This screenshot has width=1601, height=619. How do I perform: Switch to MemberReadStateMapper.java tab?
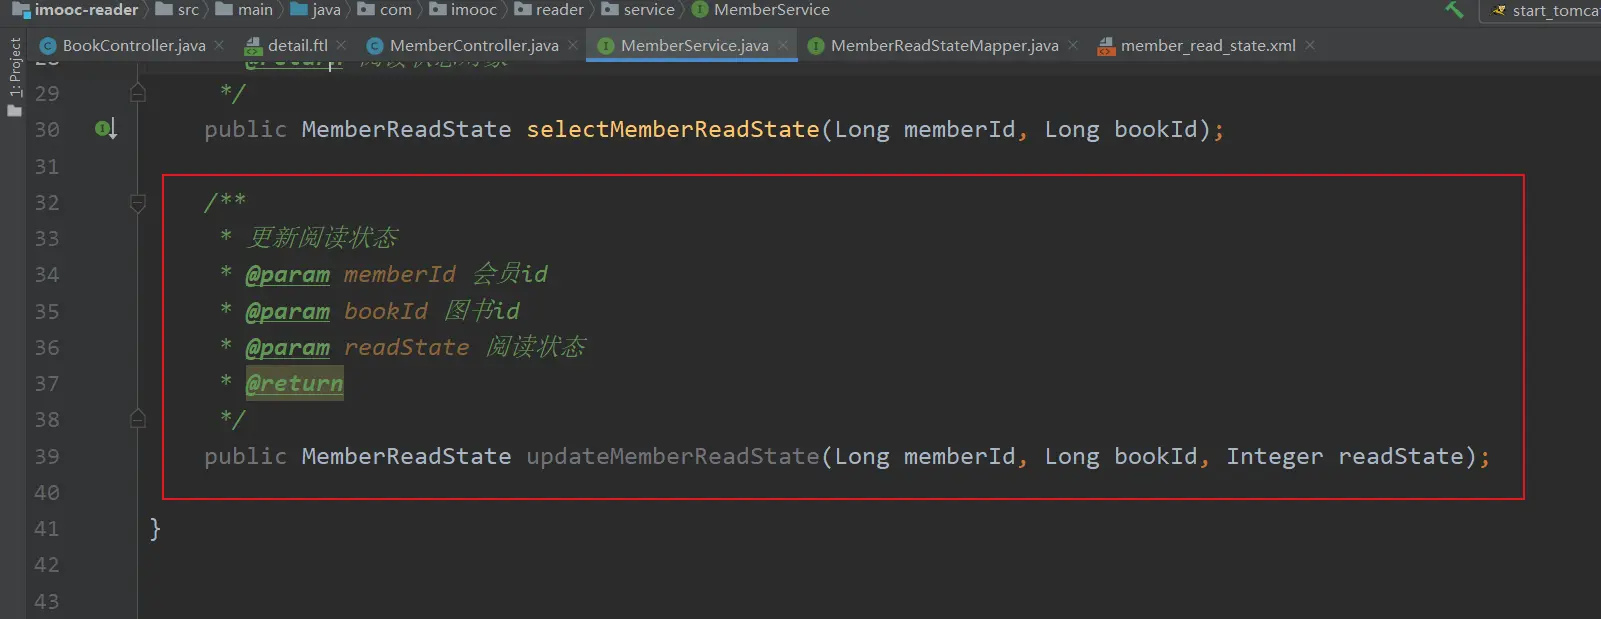(x=944, y=45)
